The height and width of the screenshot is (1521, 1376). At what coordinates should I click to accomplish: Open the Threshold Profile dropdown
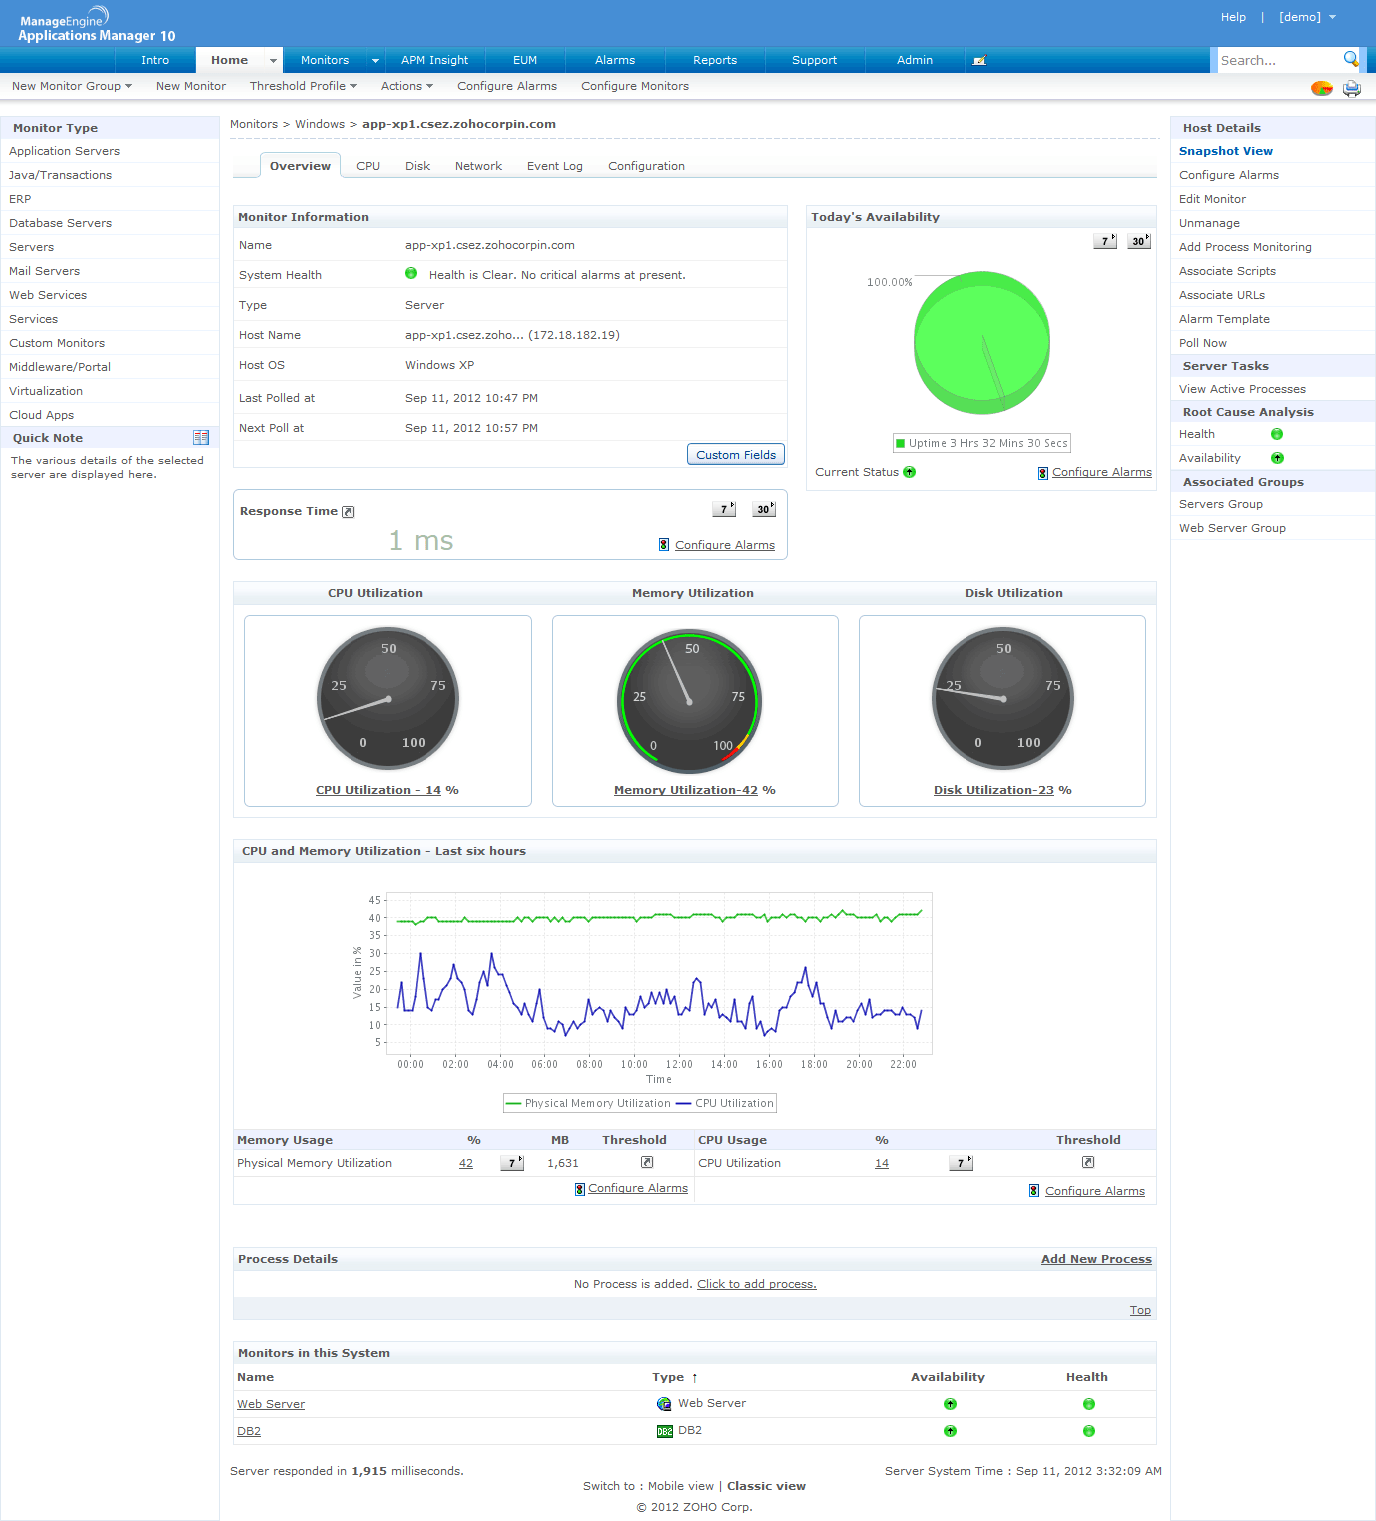tap(303, 86)
